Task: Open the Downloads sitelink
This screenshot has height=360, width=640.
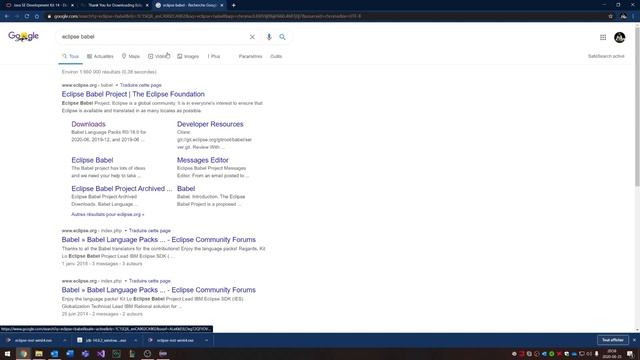Action: [x=88, y=124]
